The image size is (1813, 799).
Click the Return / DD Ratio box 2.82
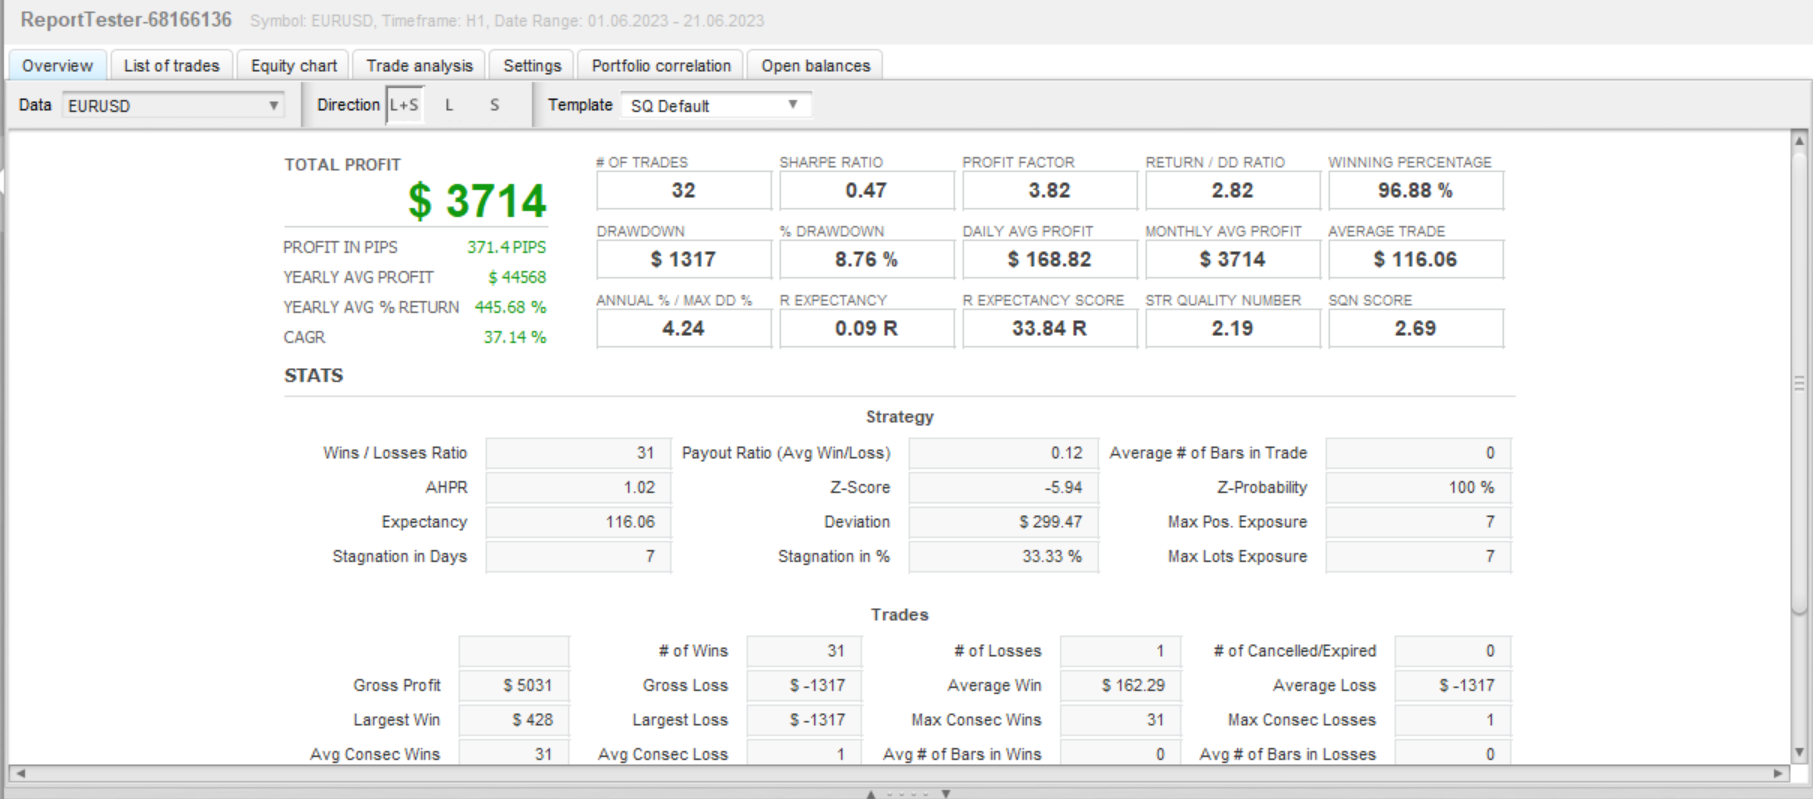point(1233,191)
